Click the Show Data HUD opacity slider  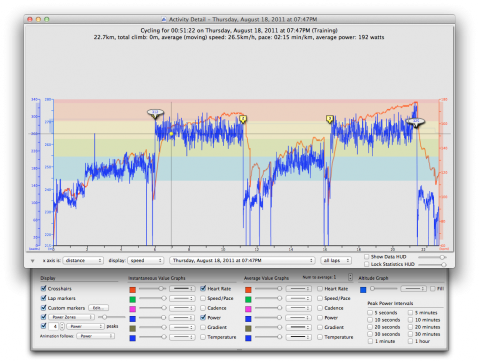pos(432,257)
